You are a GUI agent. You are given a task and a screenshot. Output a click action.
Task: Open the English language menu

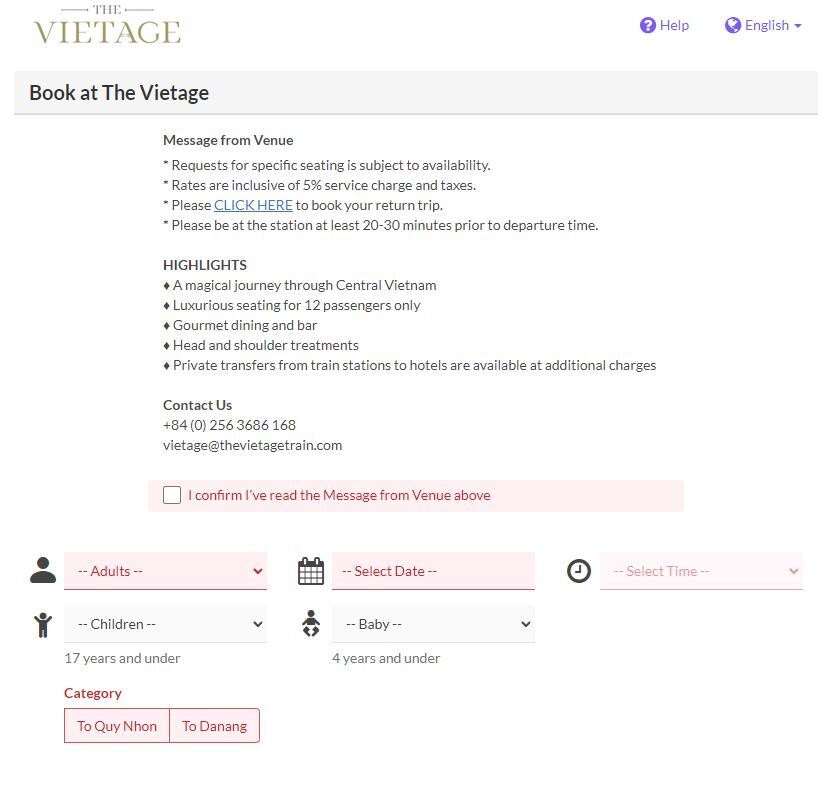(773, 25)
